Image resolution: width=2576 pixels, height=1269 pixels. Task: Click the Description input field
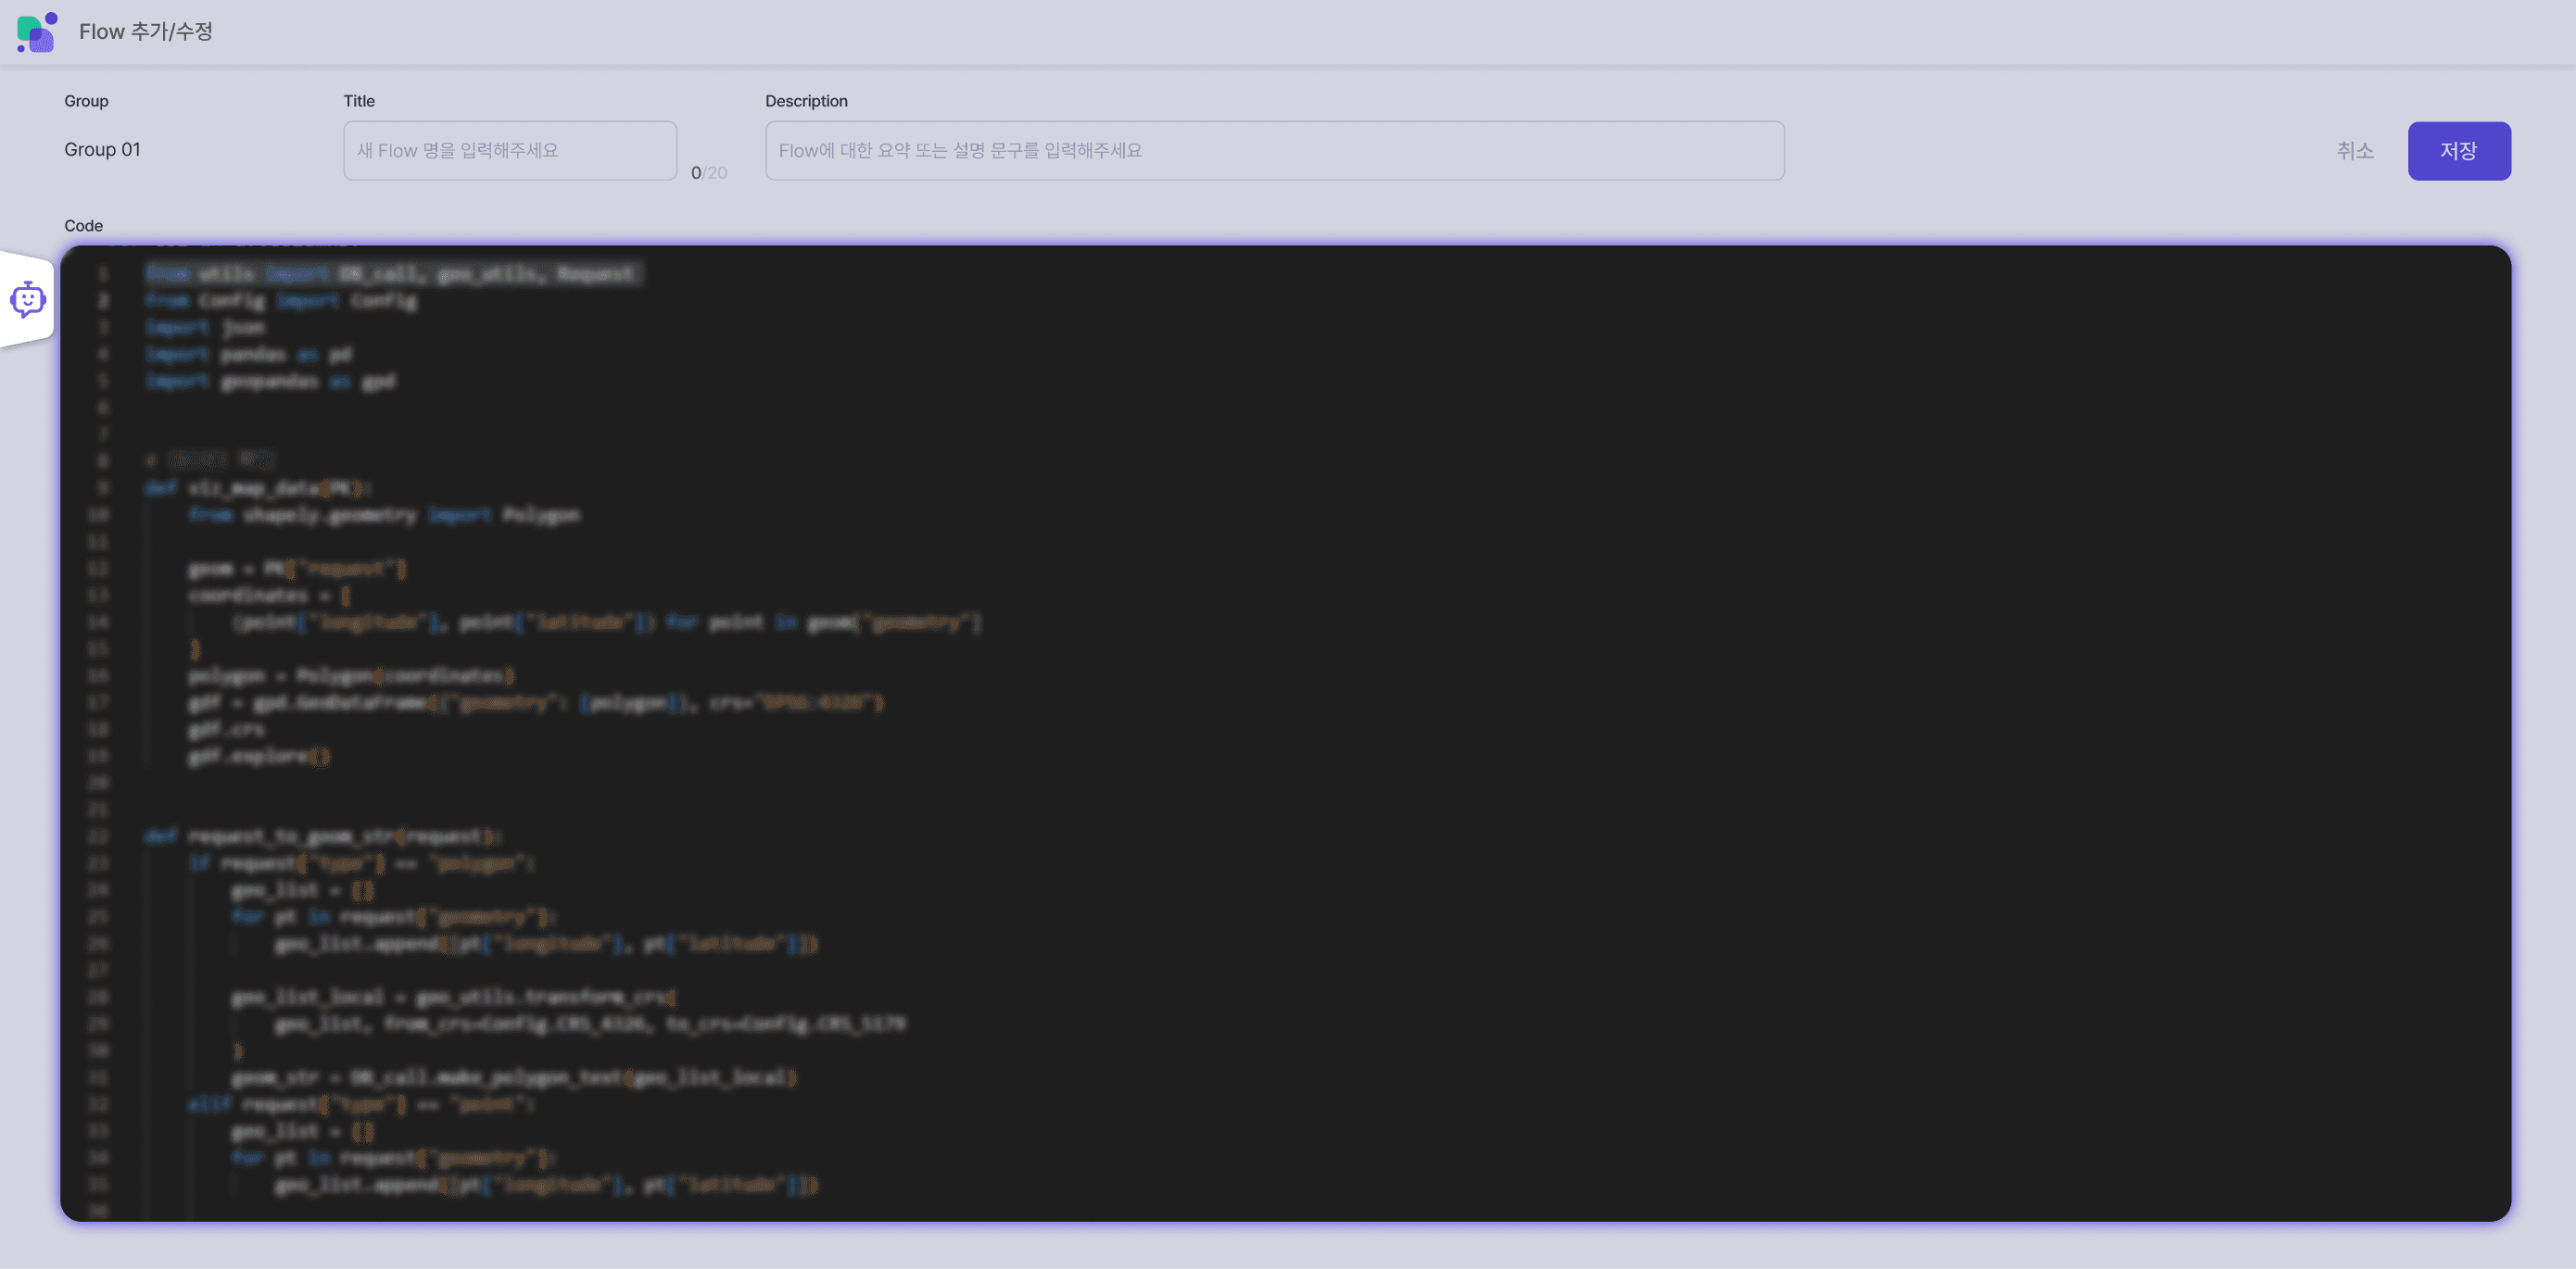1274,151
